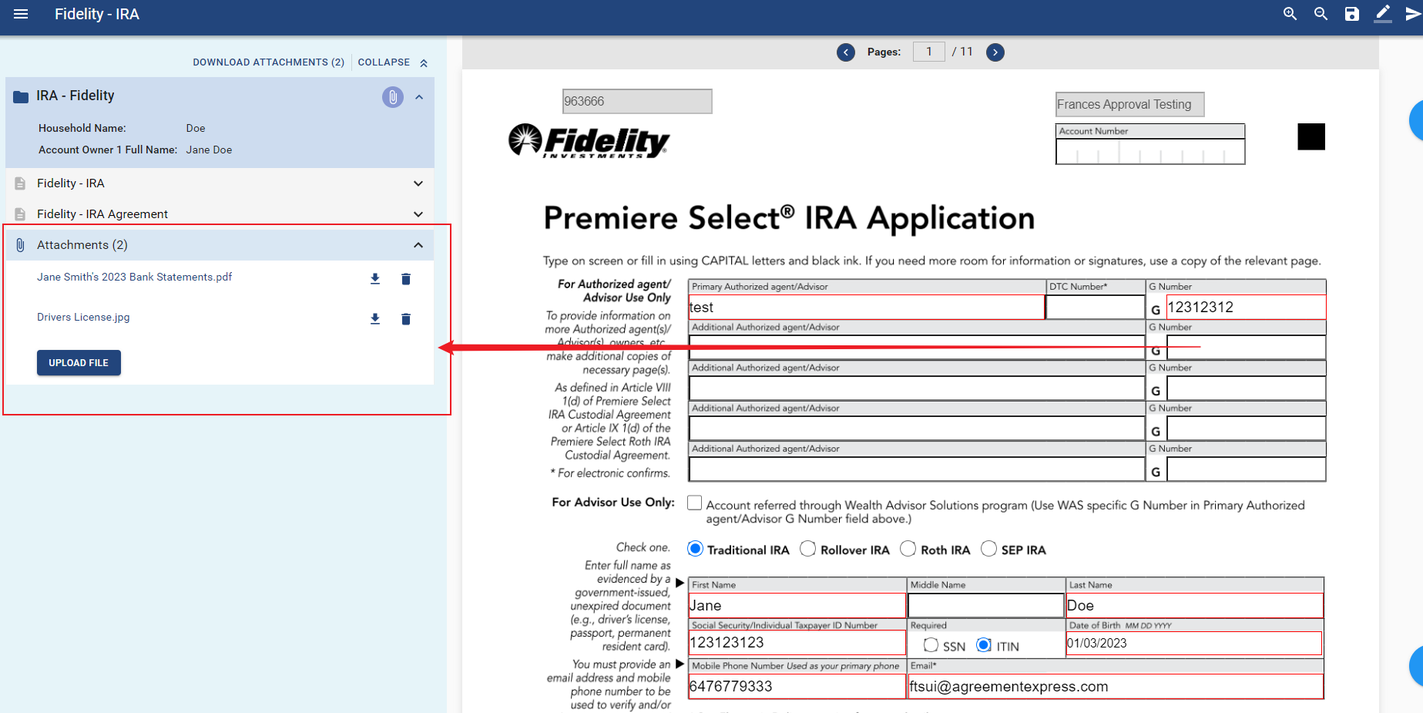
Task: Click Account Owner 1 name Jane Doe
Action: 209,150
